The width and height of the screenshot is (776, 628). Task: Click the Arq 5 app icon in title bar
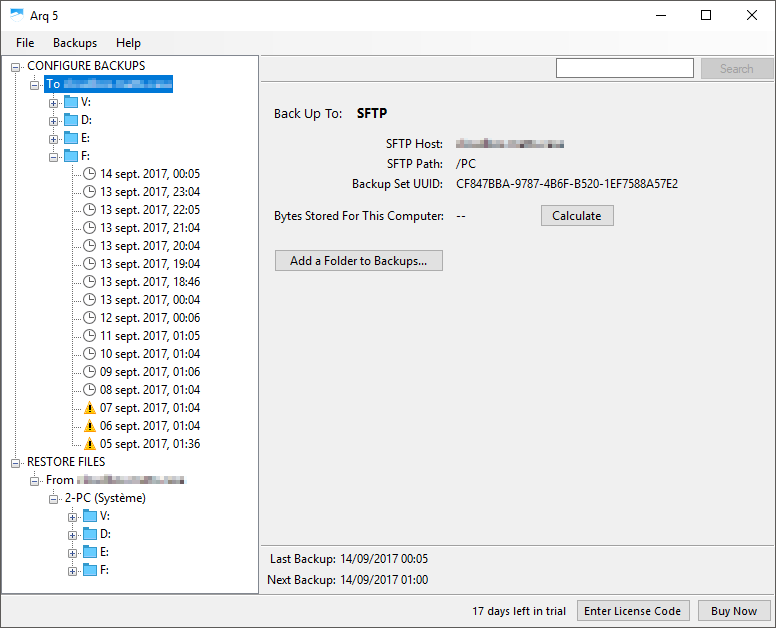coord(16,15)
